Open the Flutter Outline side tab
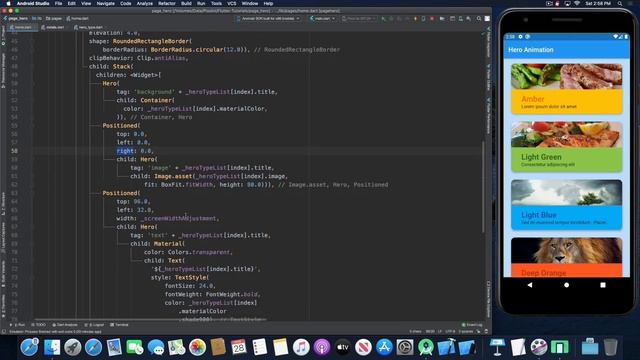The height and width of the screenshot is (360, 640). [488, 78]
